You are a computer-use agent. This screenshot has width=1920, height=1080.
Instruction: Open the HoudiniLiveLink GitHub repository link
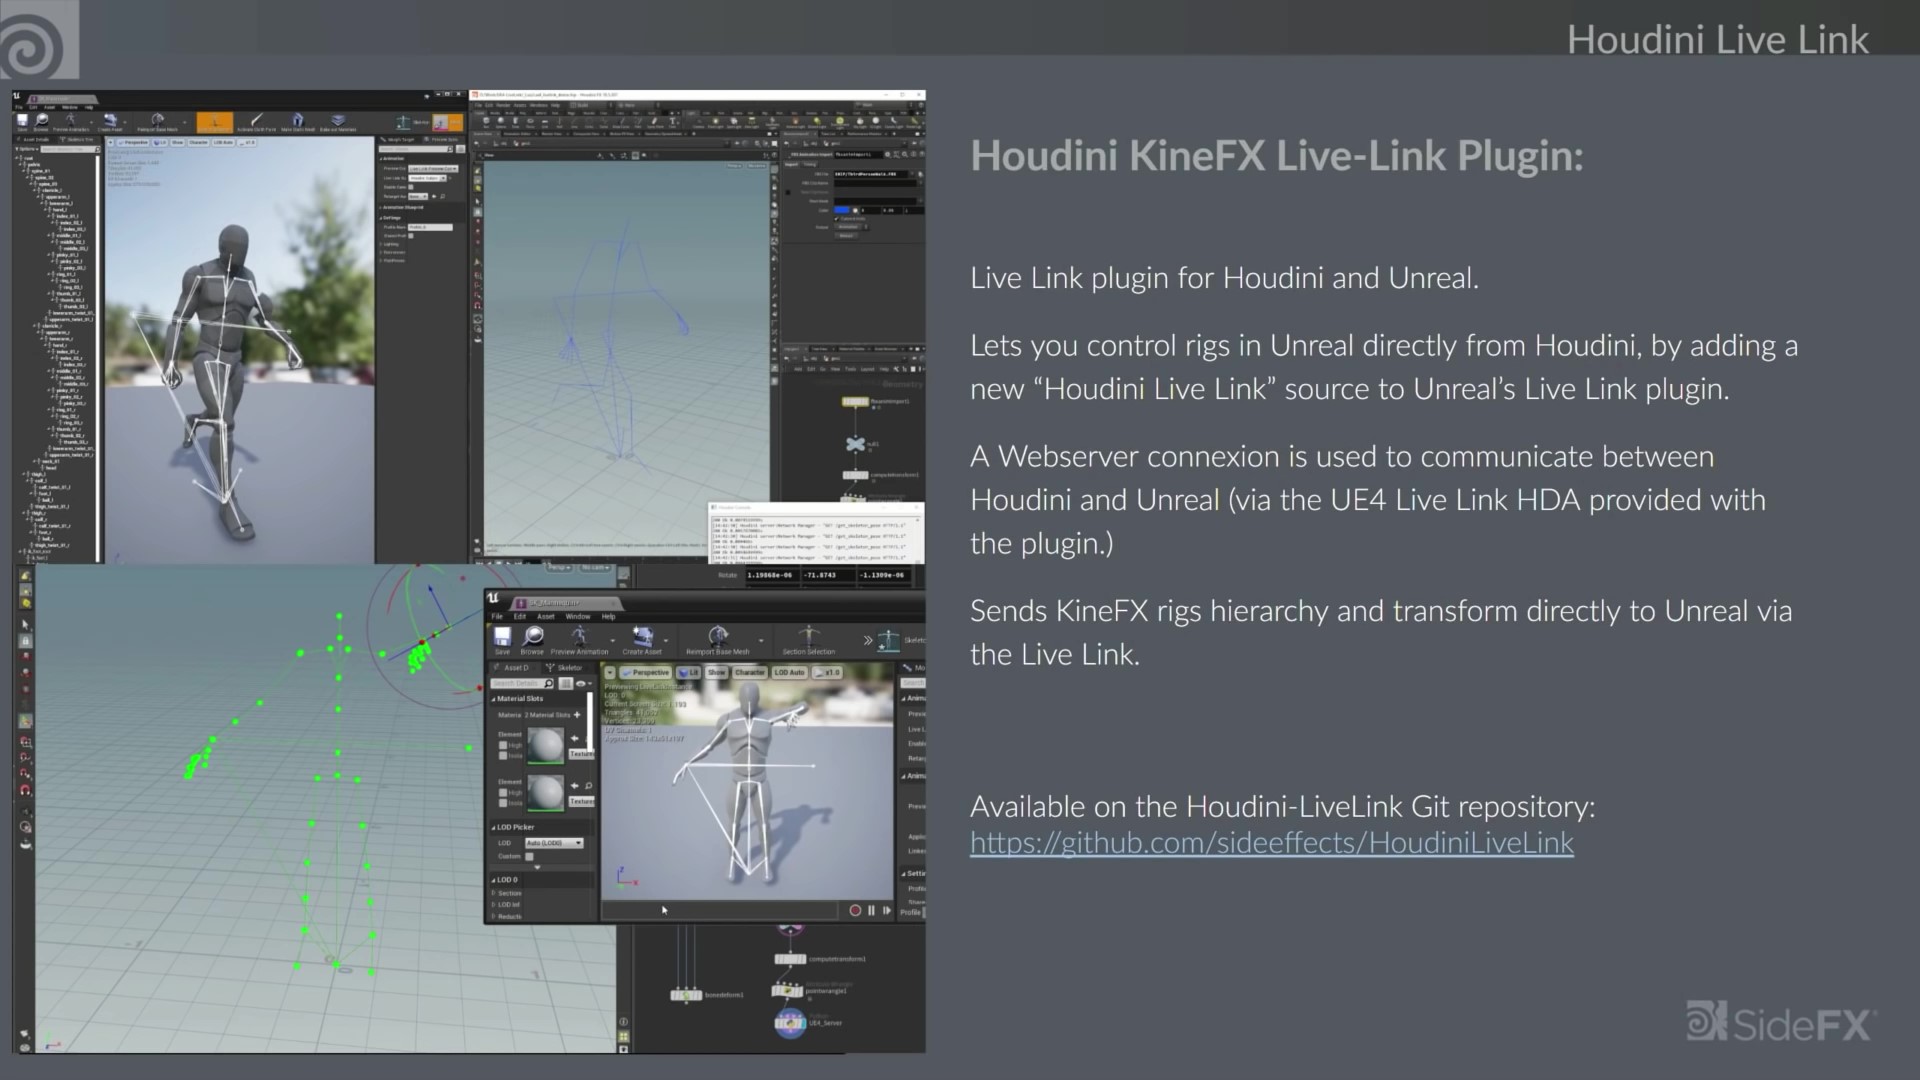point(1272,843)
